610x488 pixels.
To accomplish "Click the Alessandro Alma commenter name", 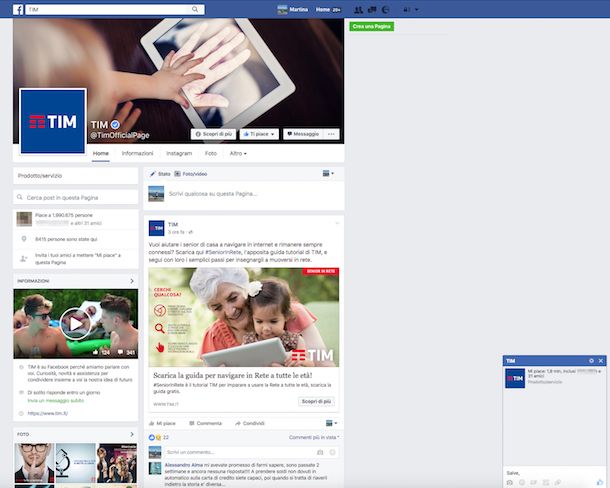I will [x=184, y=465].
